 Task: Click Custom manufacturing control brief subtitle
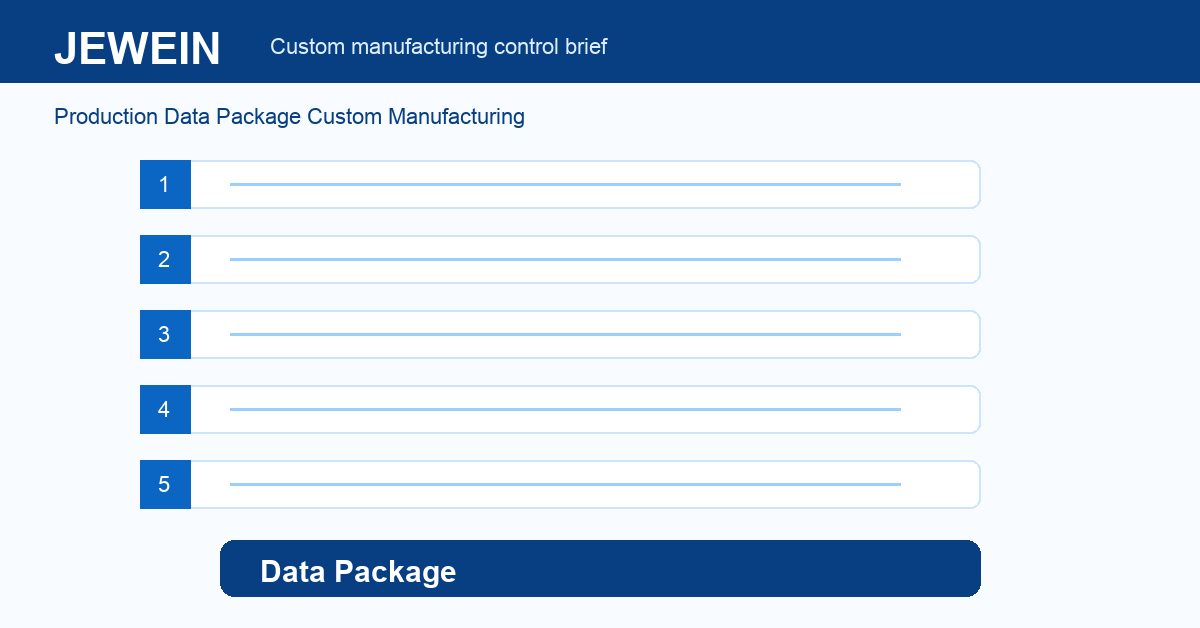click(x=439, y=47)
